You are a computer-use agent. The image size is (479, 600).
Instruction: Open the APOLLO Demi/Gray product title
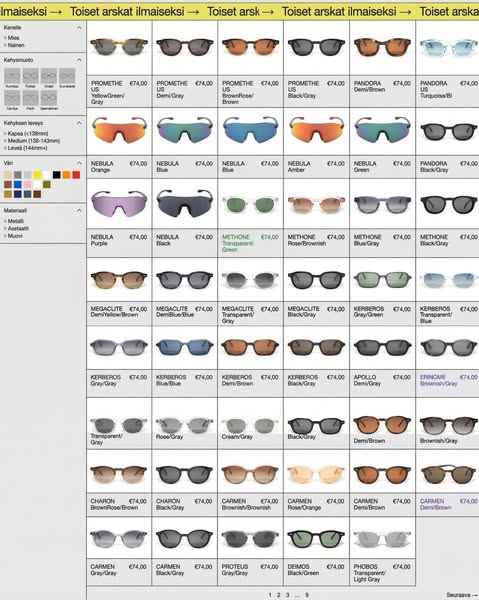point(367,380)
